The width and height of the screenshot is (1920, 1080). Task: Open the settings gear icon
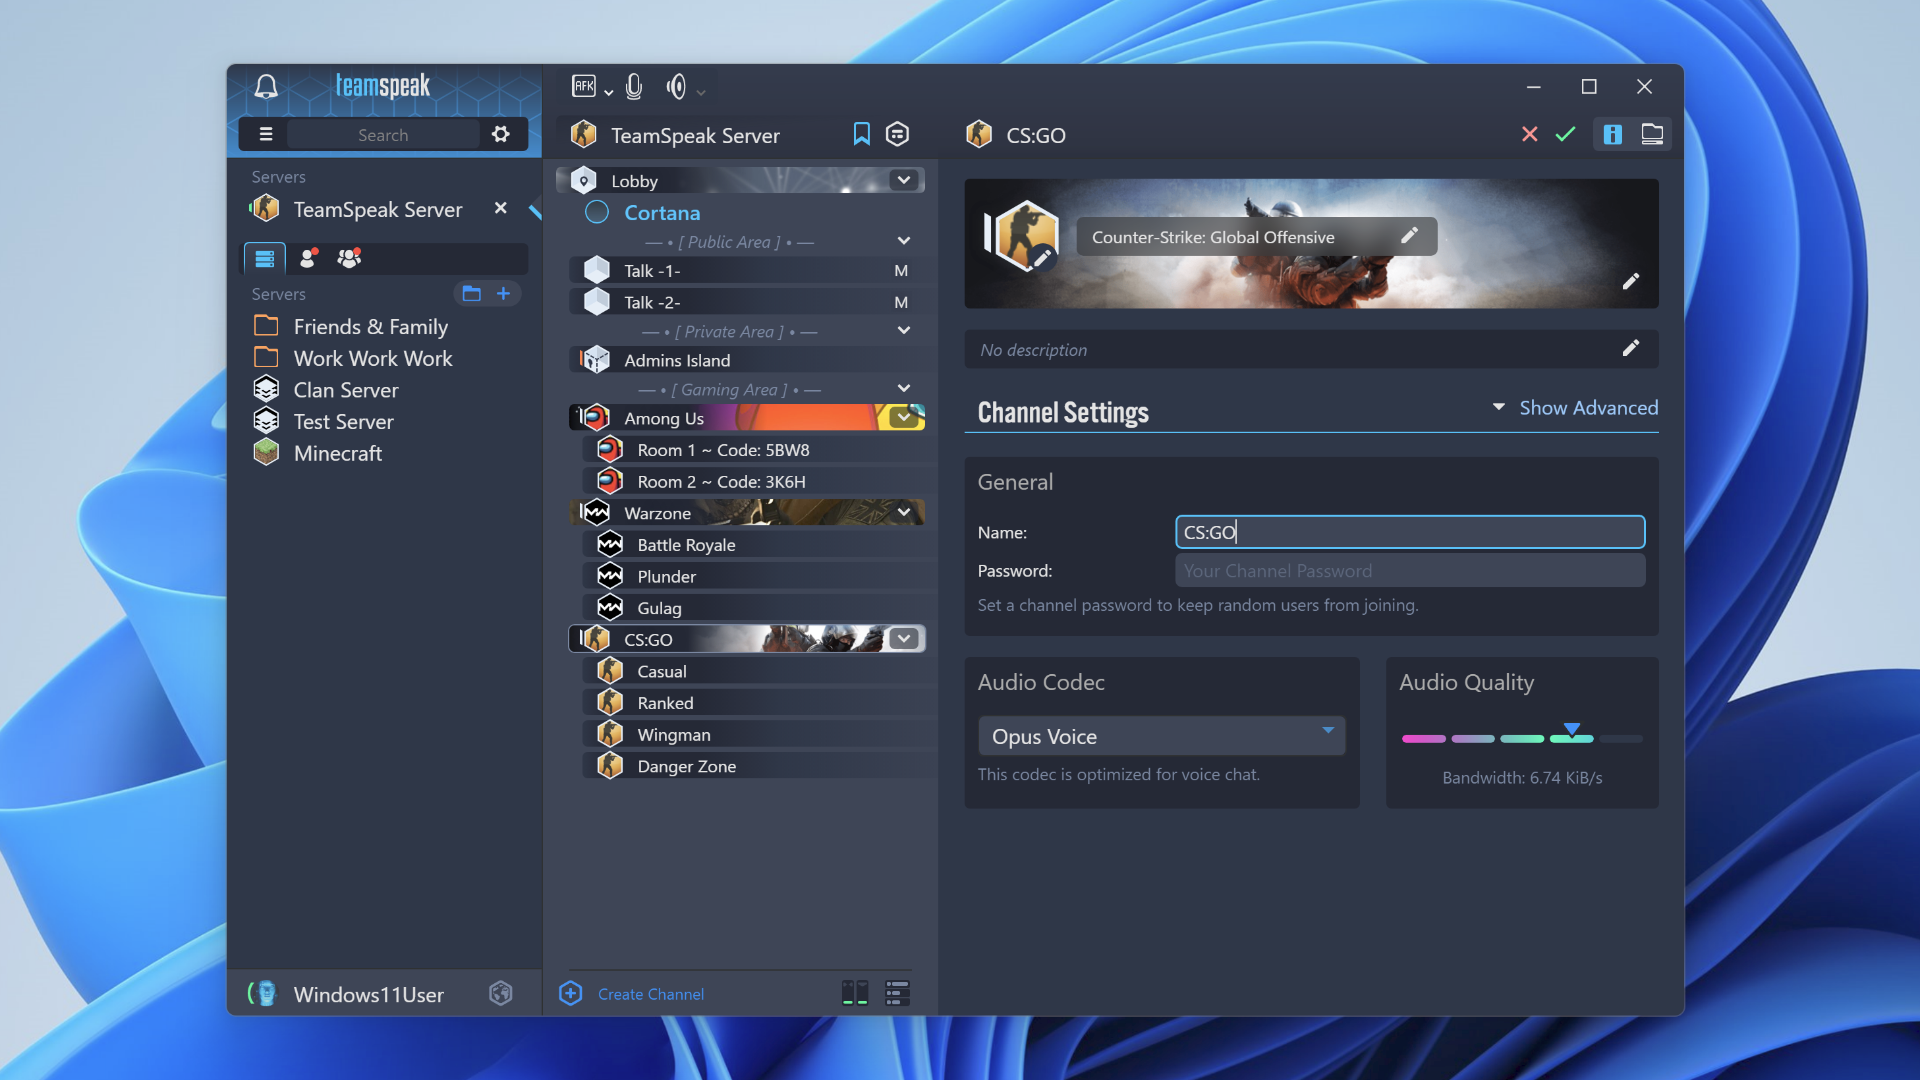click(501, 133)
